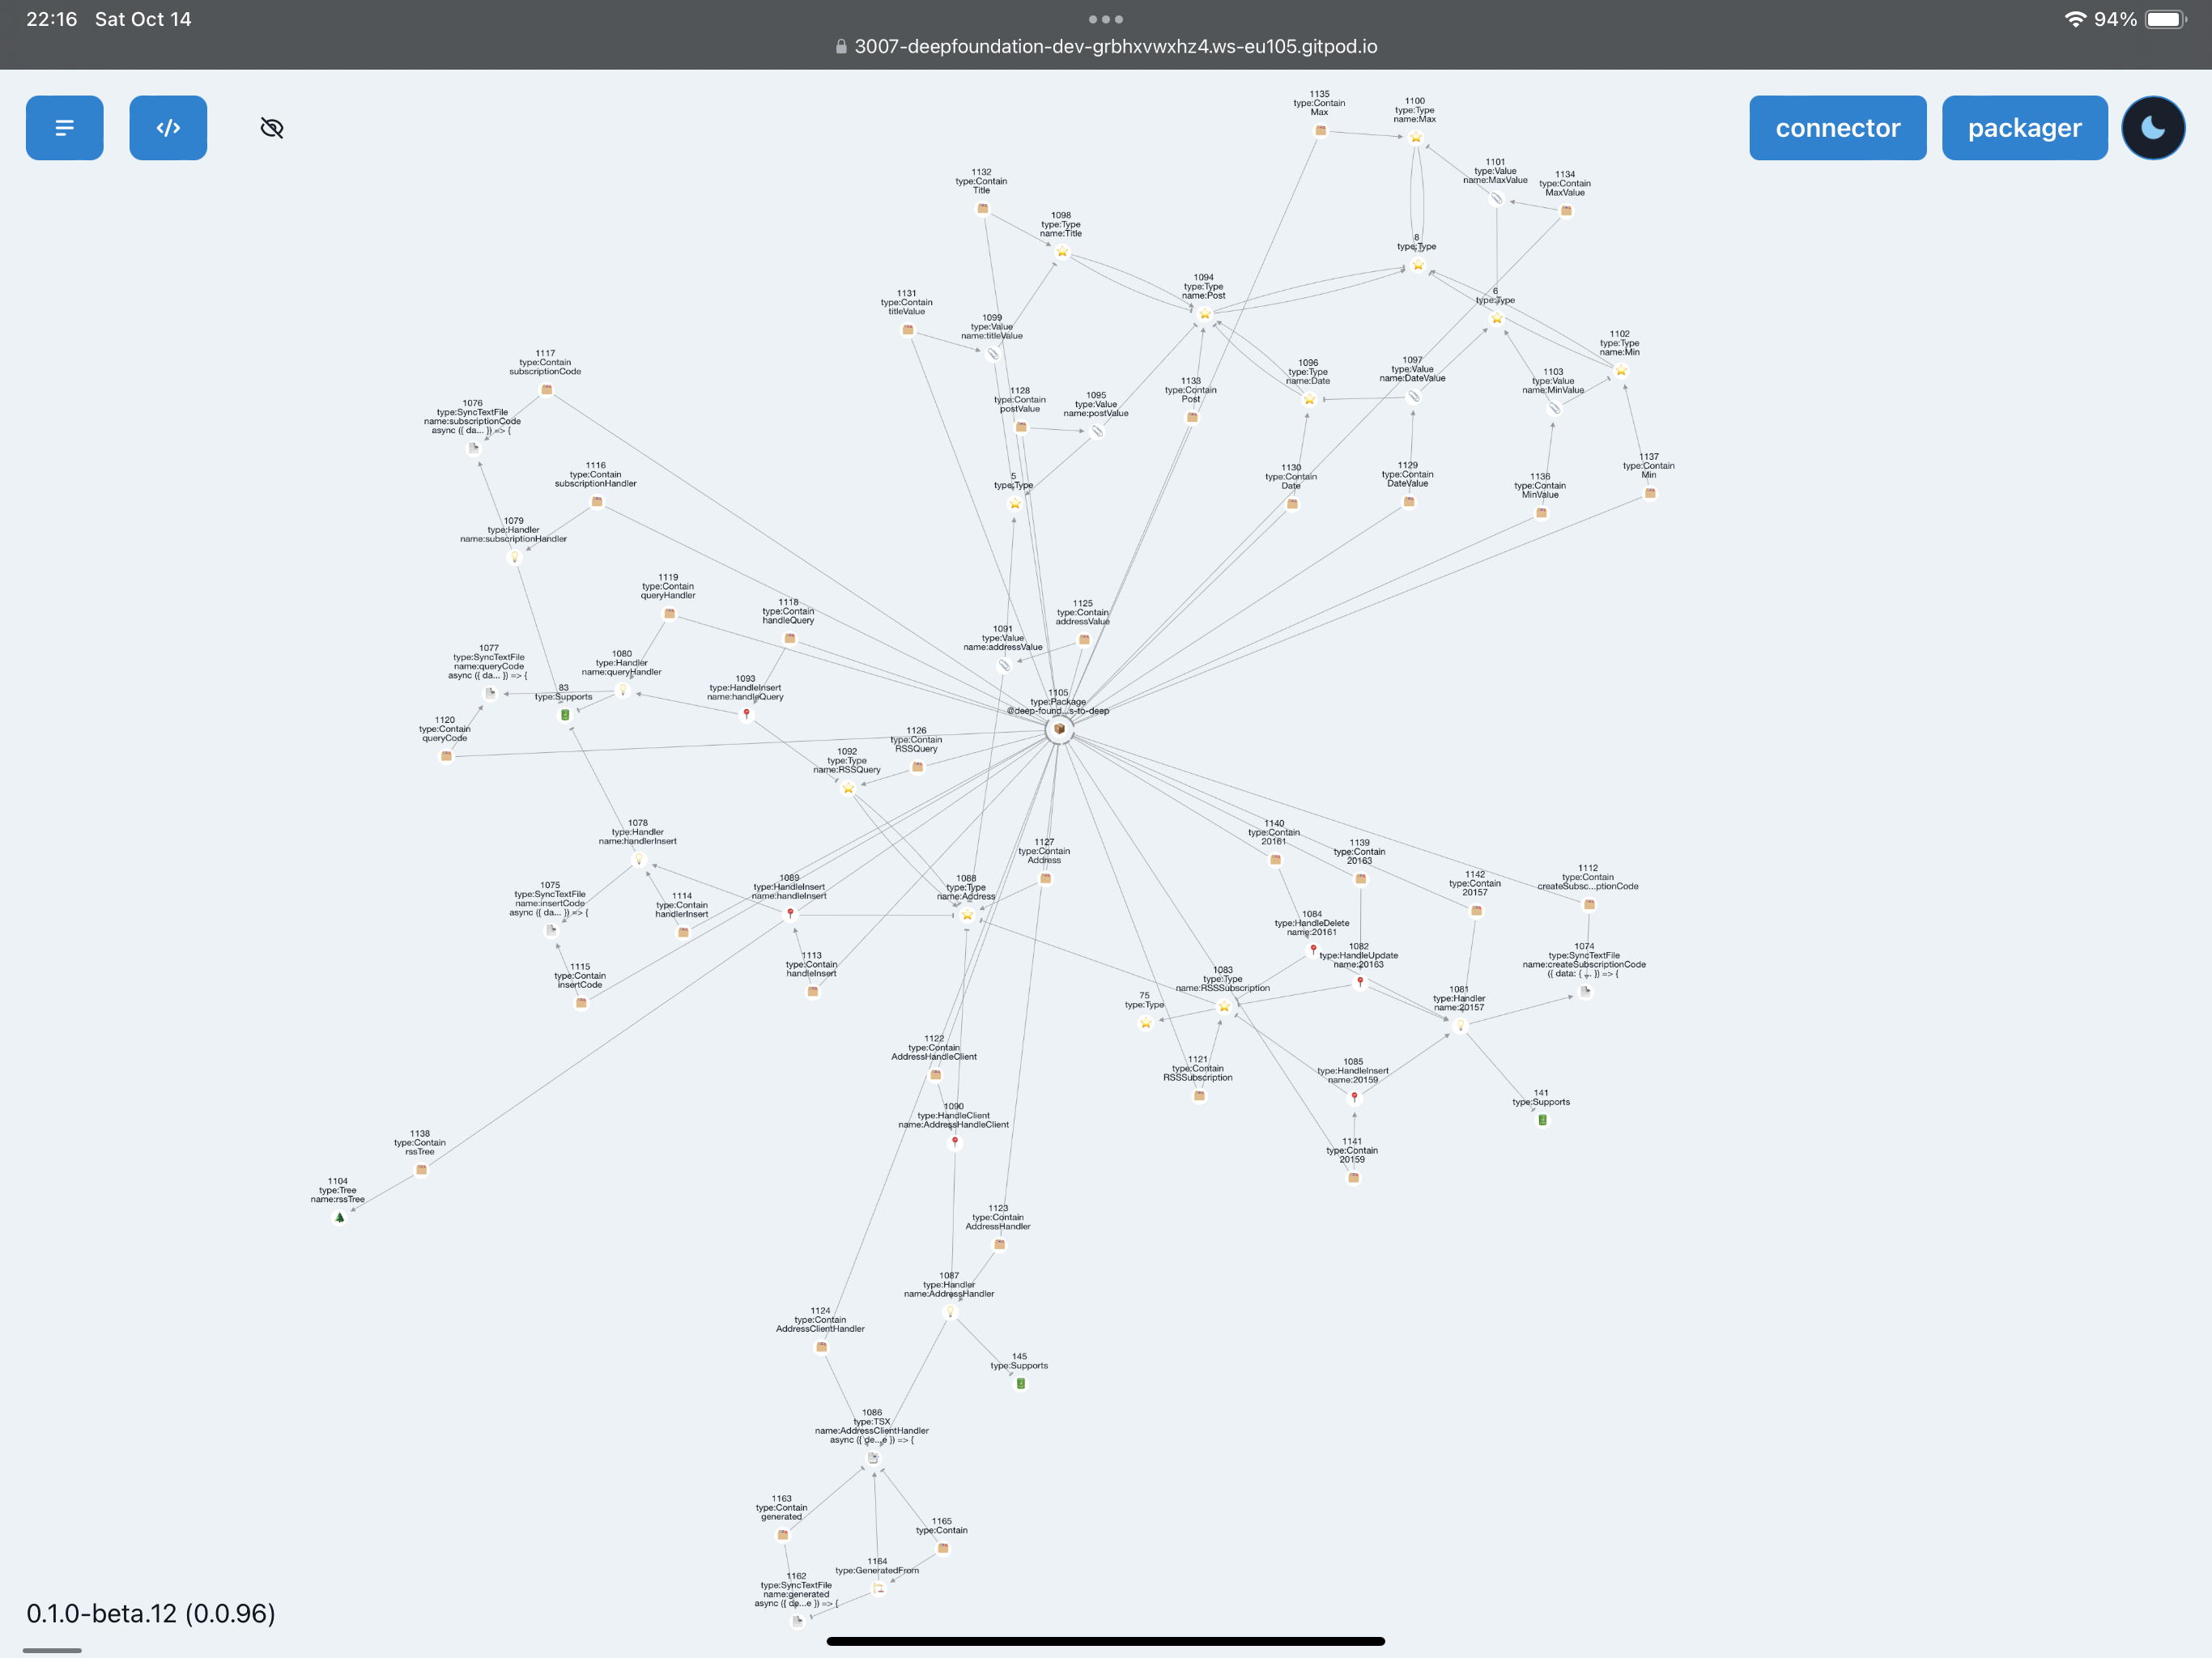Image resolution: width=2212 pixels, height=1658 pixels.
Task: Click the packager button
Action: [x=2024, y=128]
